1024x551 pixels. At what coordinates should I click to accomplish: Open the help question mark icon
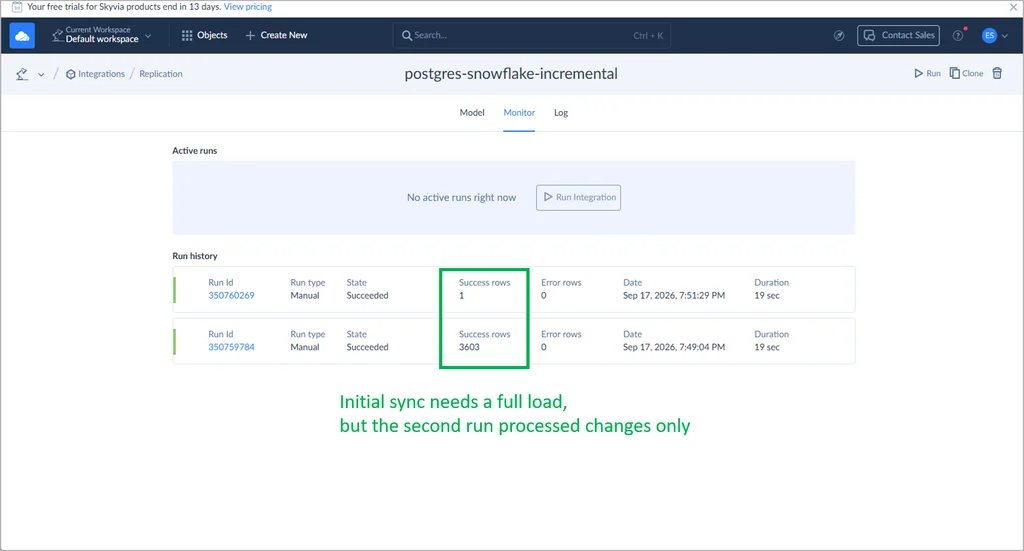pyautogui.click(x=958, y=35)
